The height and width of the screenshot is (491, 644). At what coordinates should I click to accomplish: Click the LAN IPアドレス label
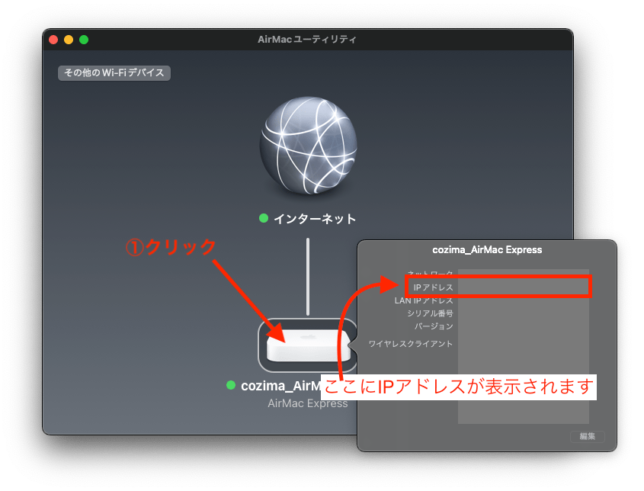(423, 301)
